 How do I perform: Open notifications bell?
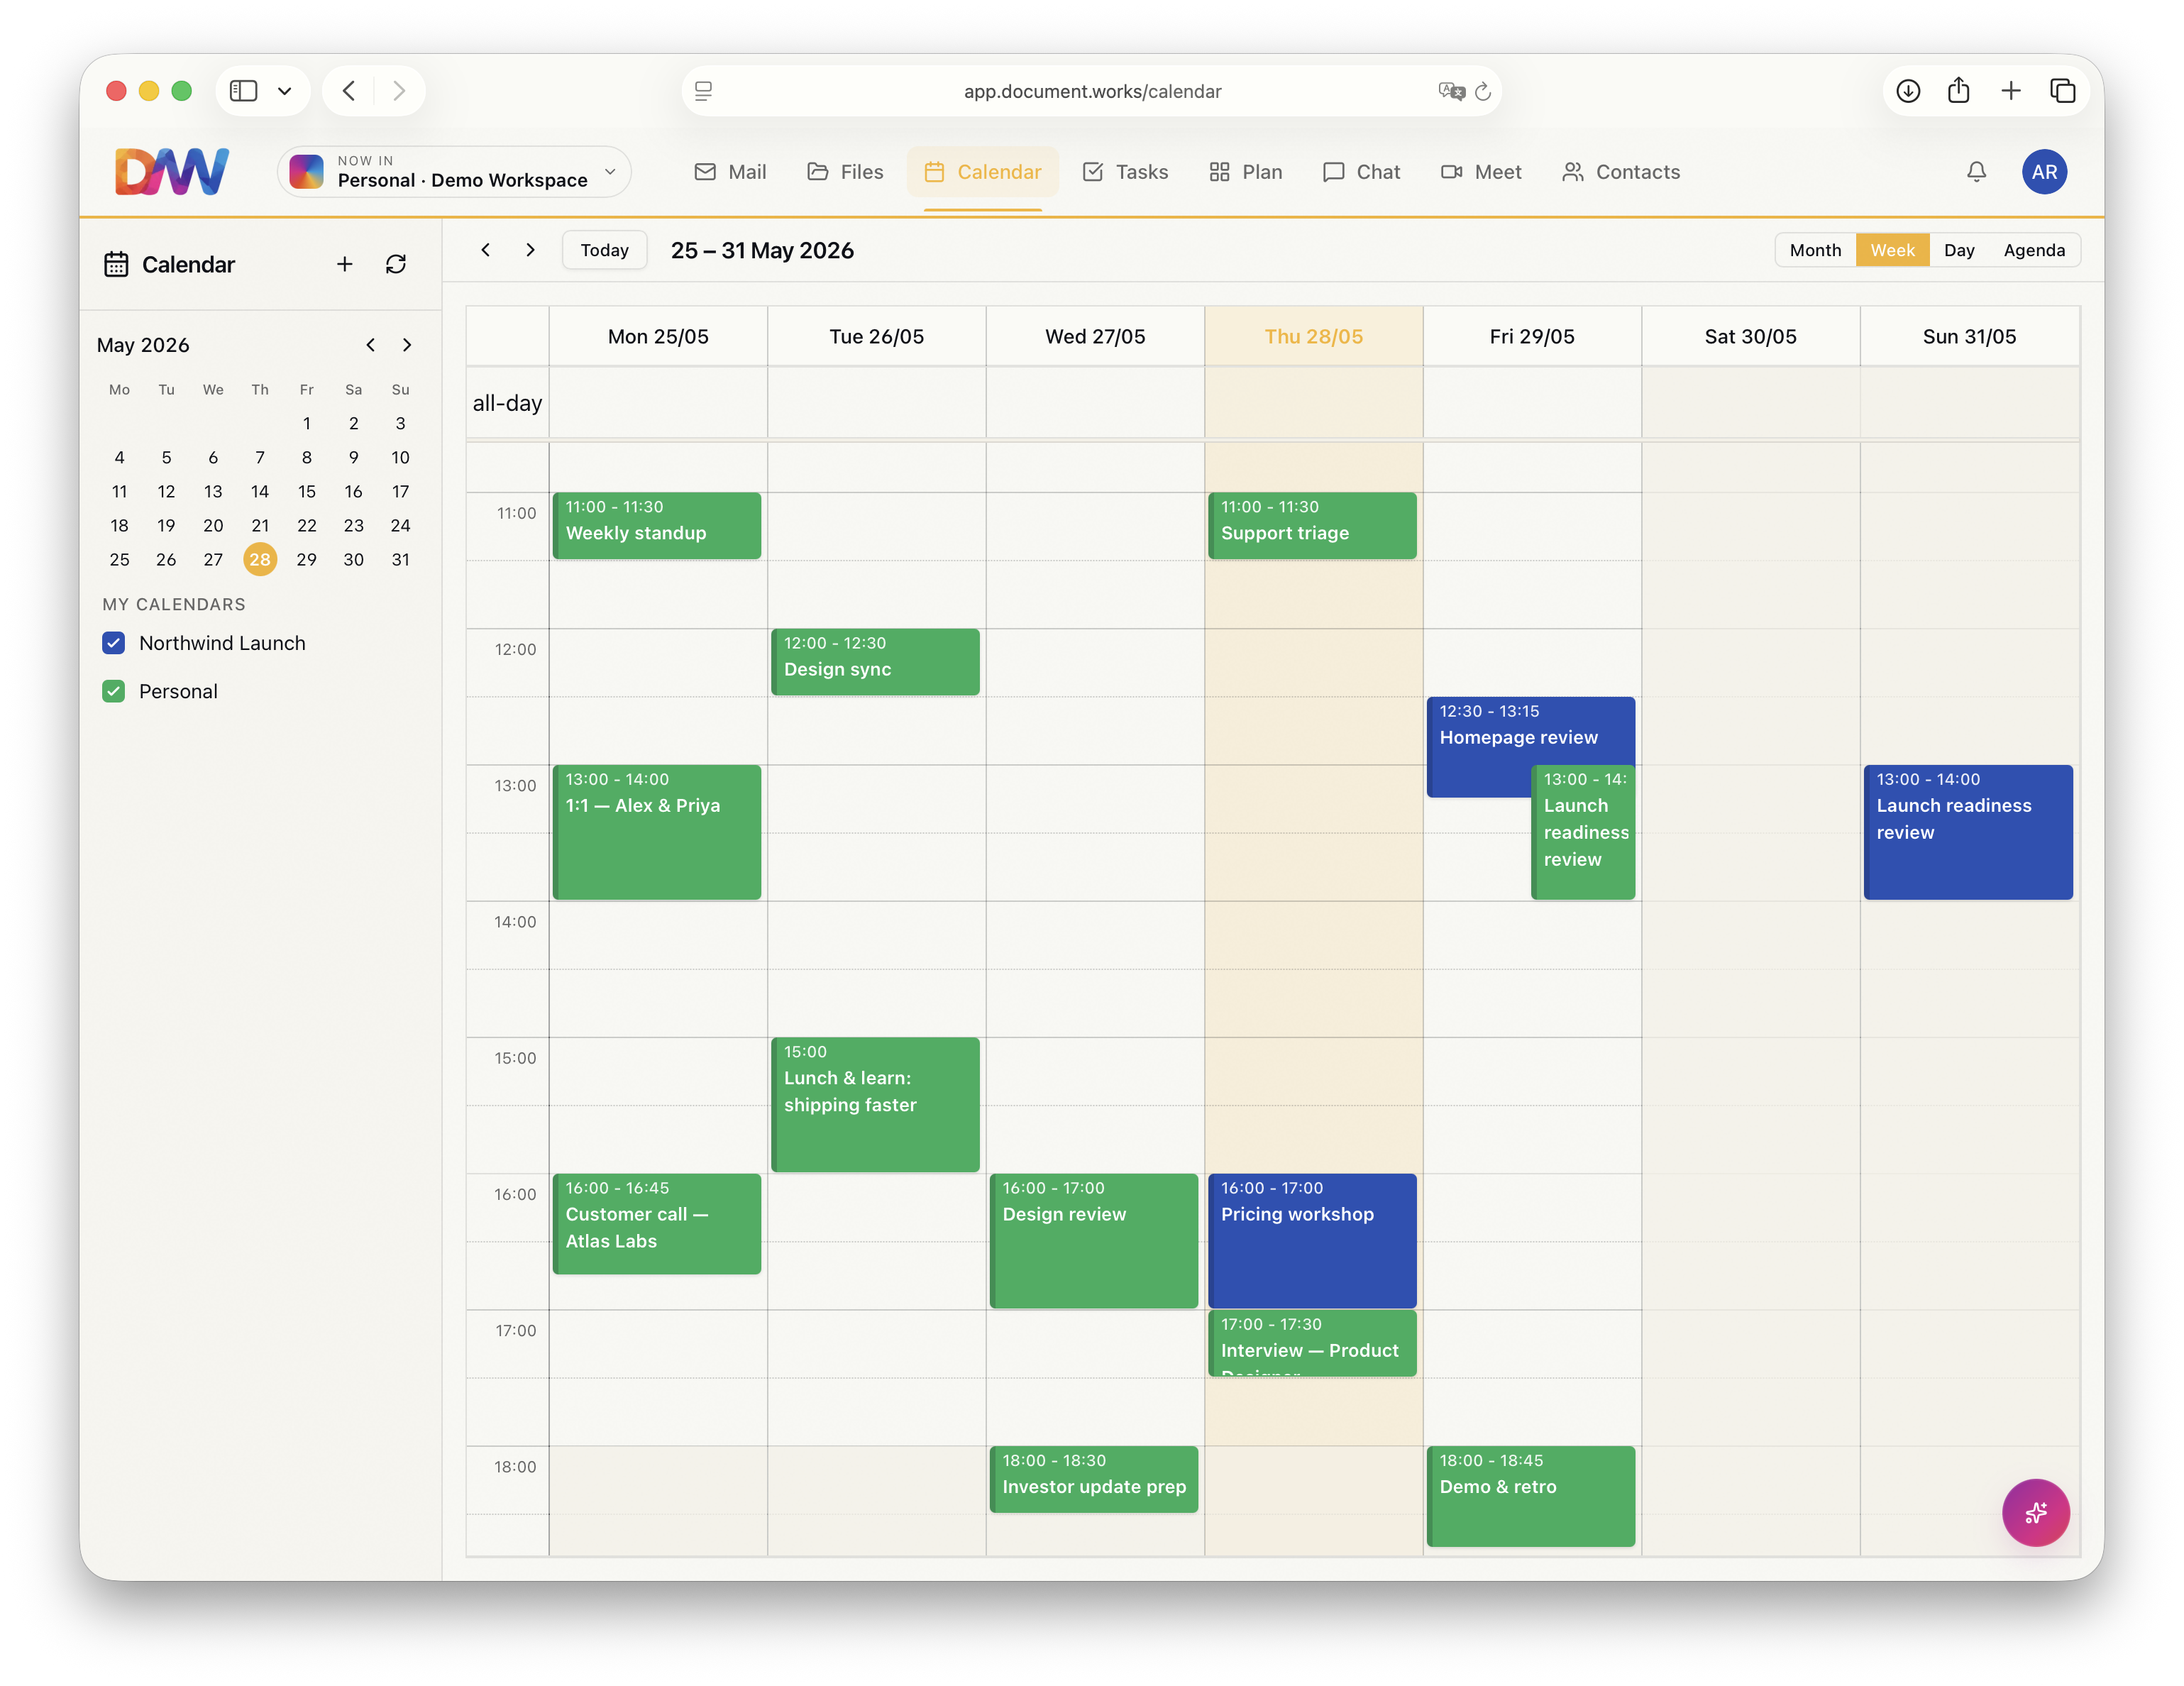tap(1976, 172)
